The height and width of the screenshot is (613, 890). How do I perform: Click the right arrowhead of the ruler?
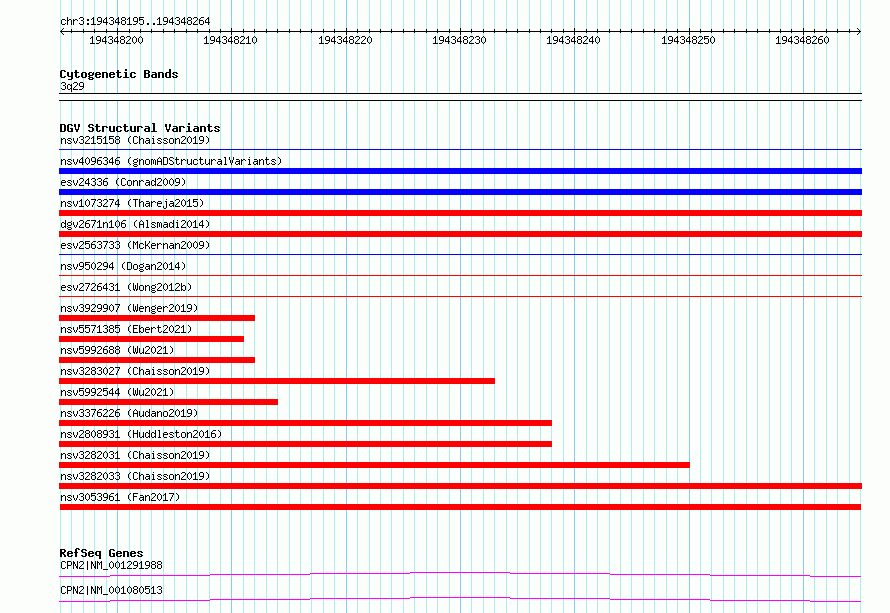(859, 31)
